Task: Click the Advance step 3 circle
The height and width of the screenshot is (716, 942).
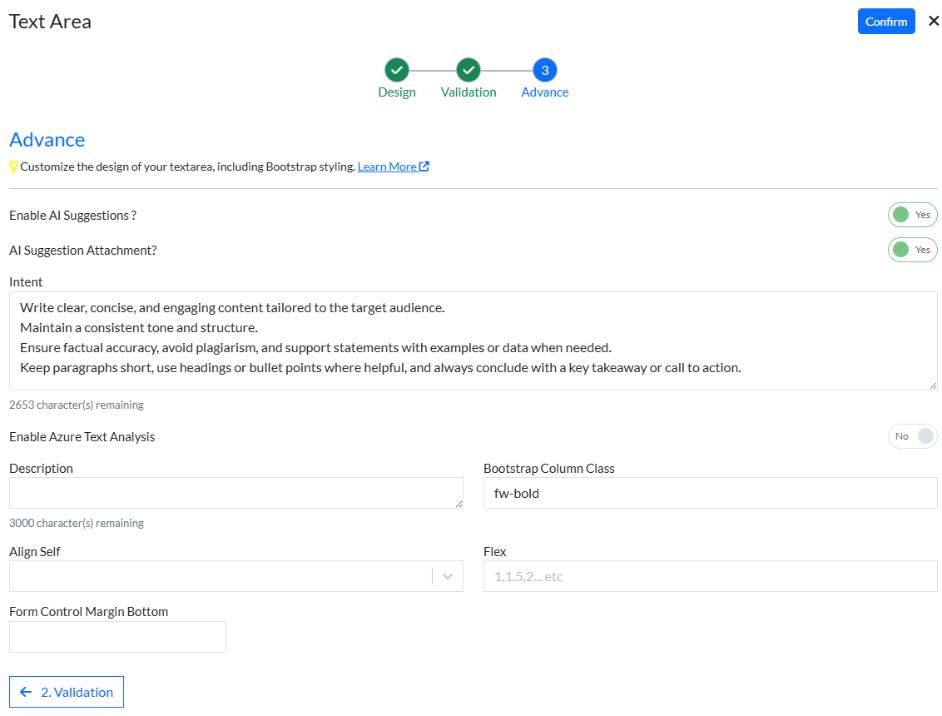Action: 544,70
